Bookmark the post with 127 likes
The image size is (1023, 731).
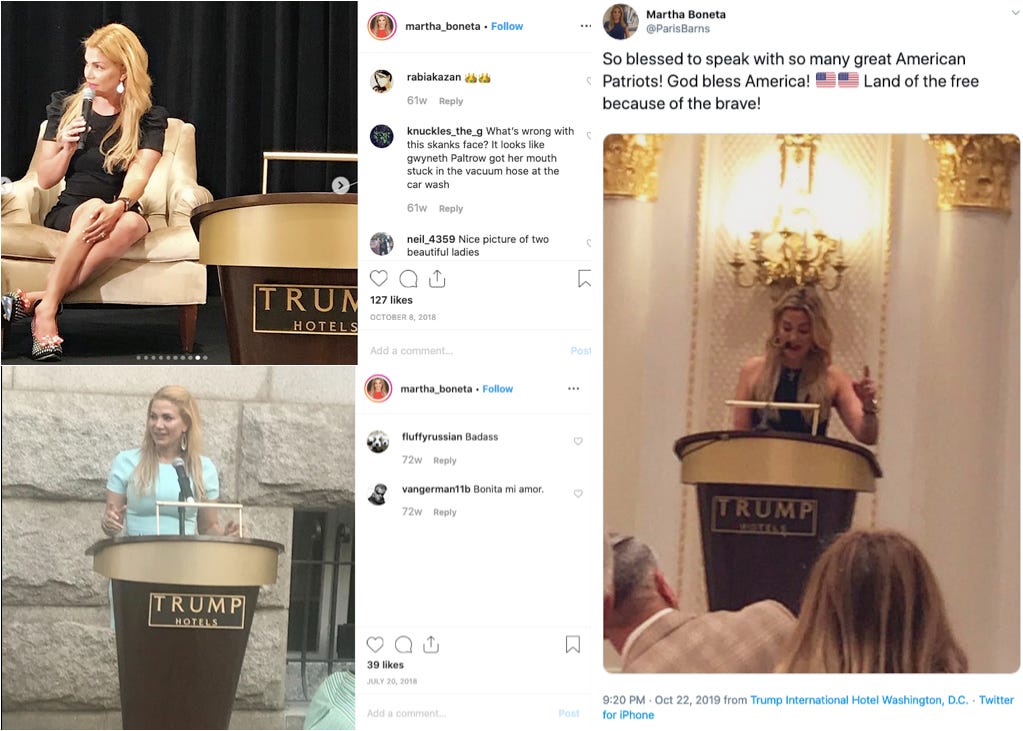[584, 279]
